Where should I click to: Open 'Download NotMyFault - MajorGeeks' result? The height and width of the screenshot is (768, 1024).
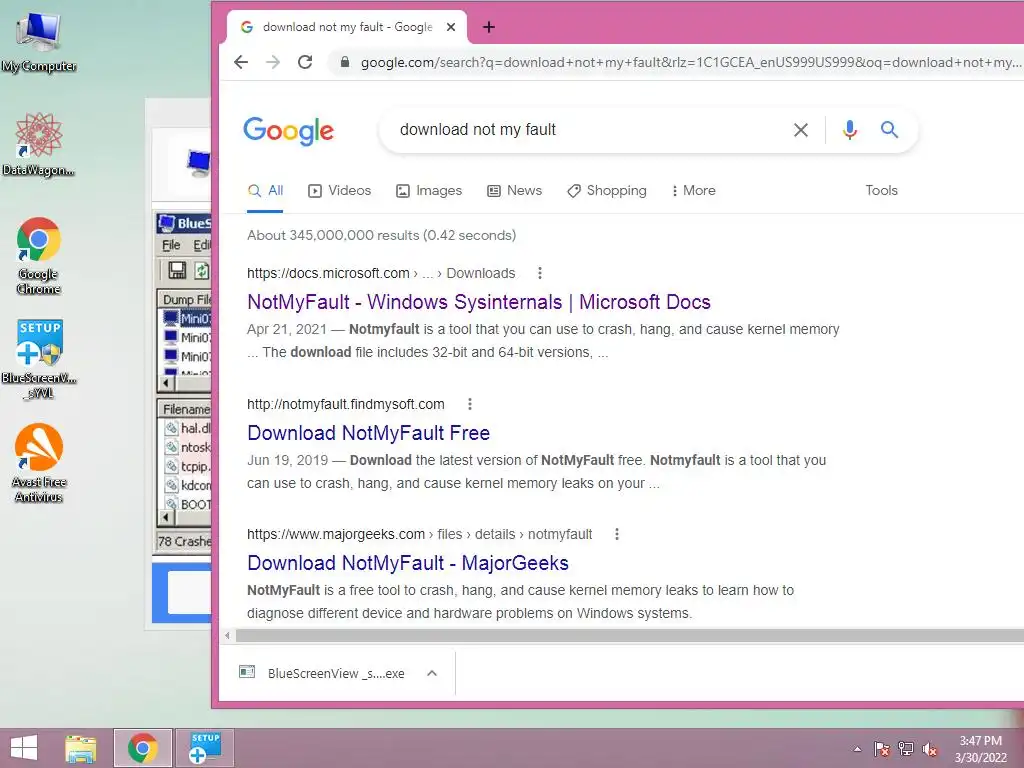pyautogui.click(x=408, y=563)
